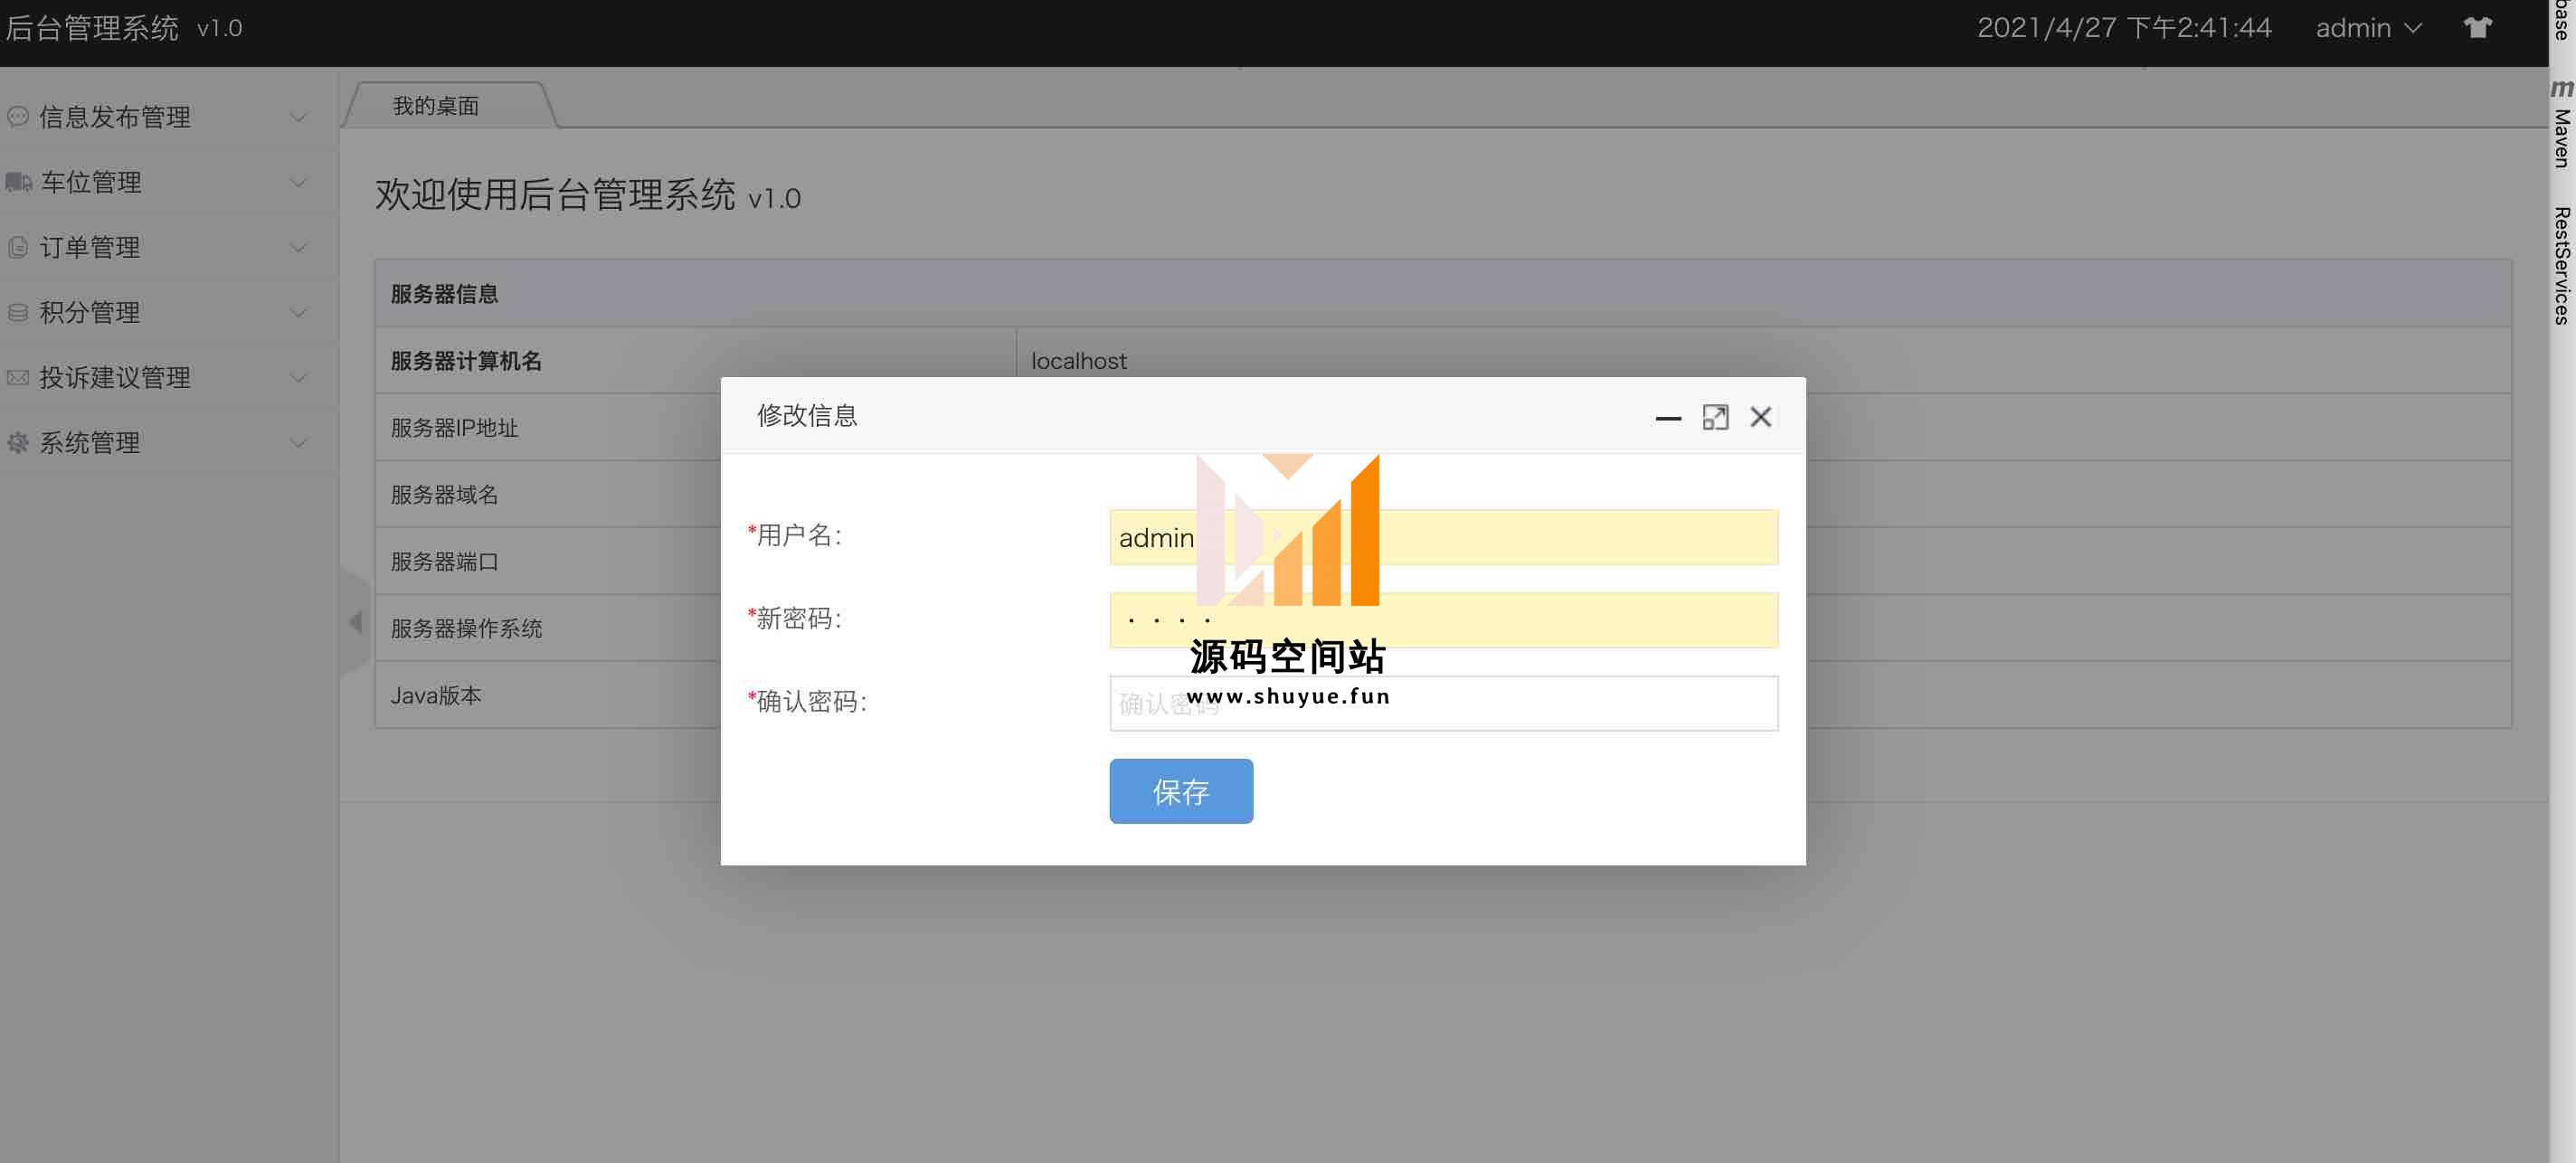This screenshot has width=2576, height=1163.
Task: Click the 服务器操作系统 row label
Action: pyautogui.click(x=466, y=629)
